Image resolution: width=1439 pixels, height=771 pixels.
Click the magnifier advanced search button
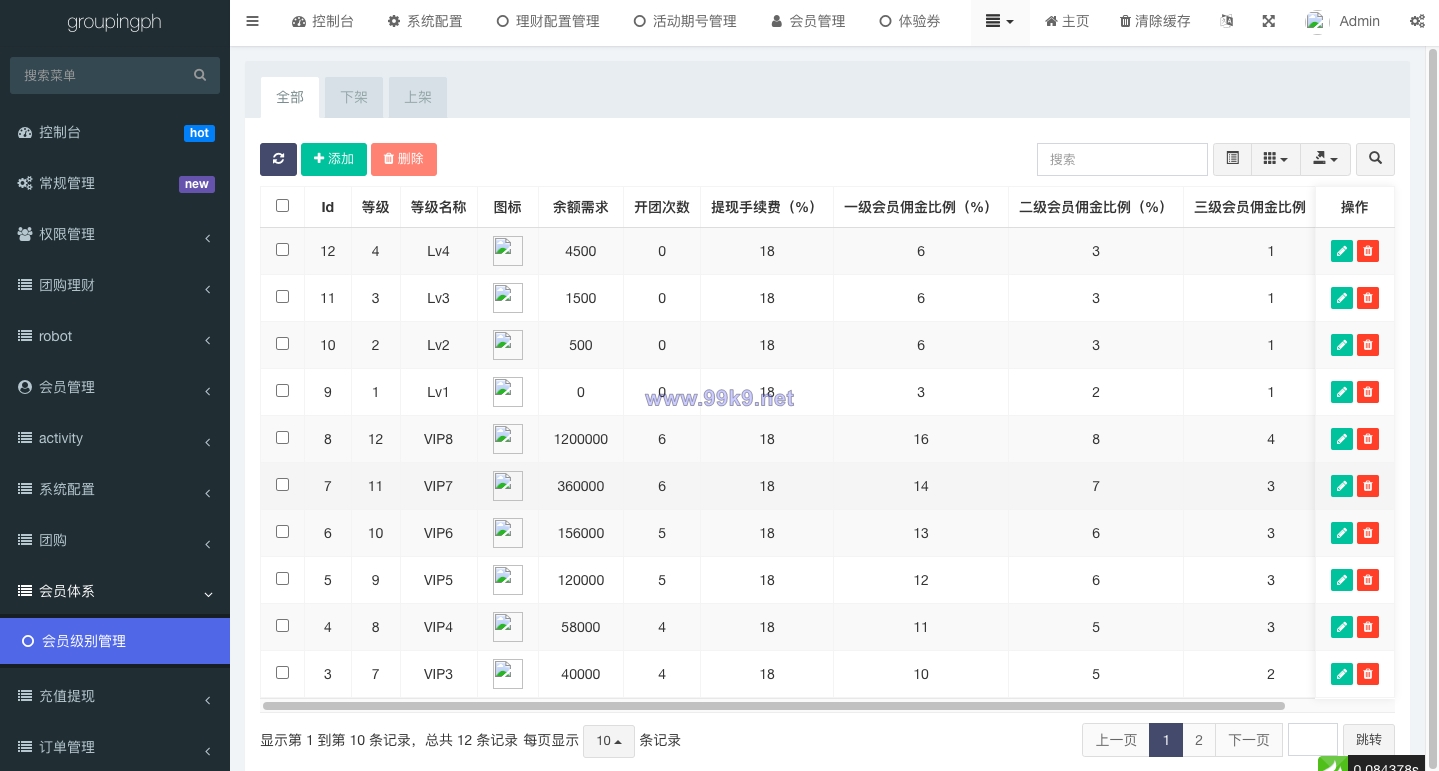(1376, 159)
